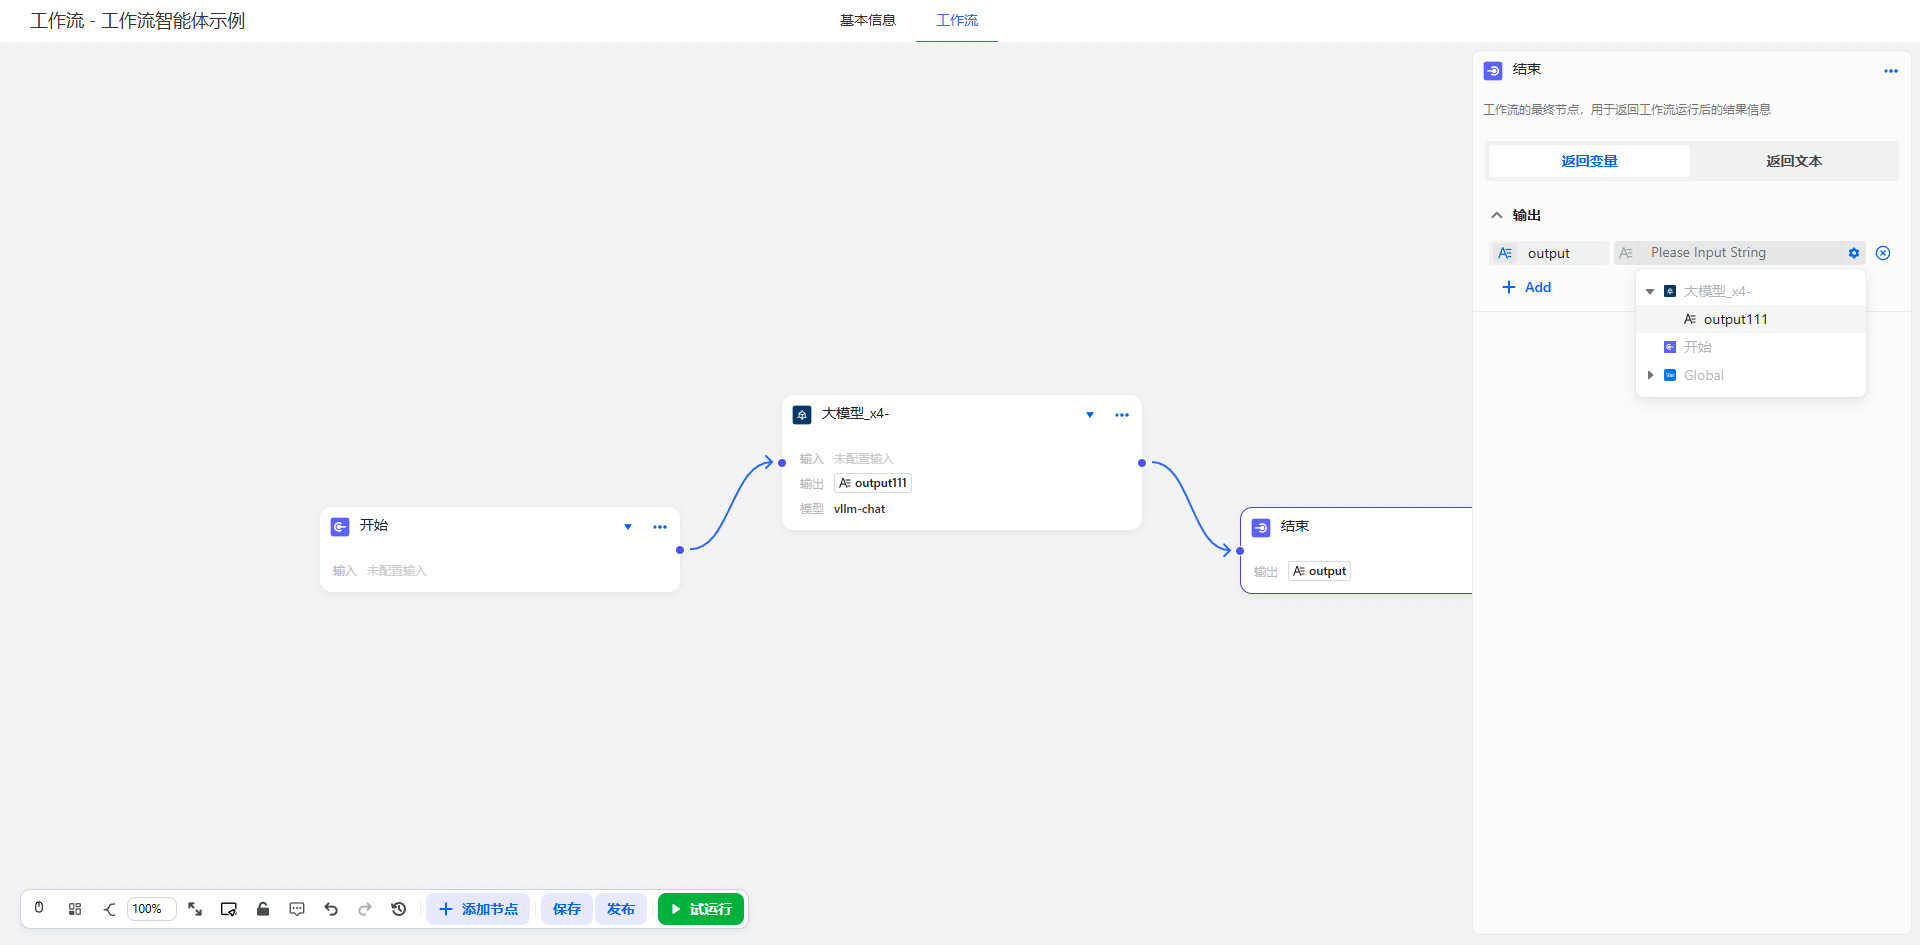
Task: Open the 结束 panel more options menu
Action: coord(1890,71)
